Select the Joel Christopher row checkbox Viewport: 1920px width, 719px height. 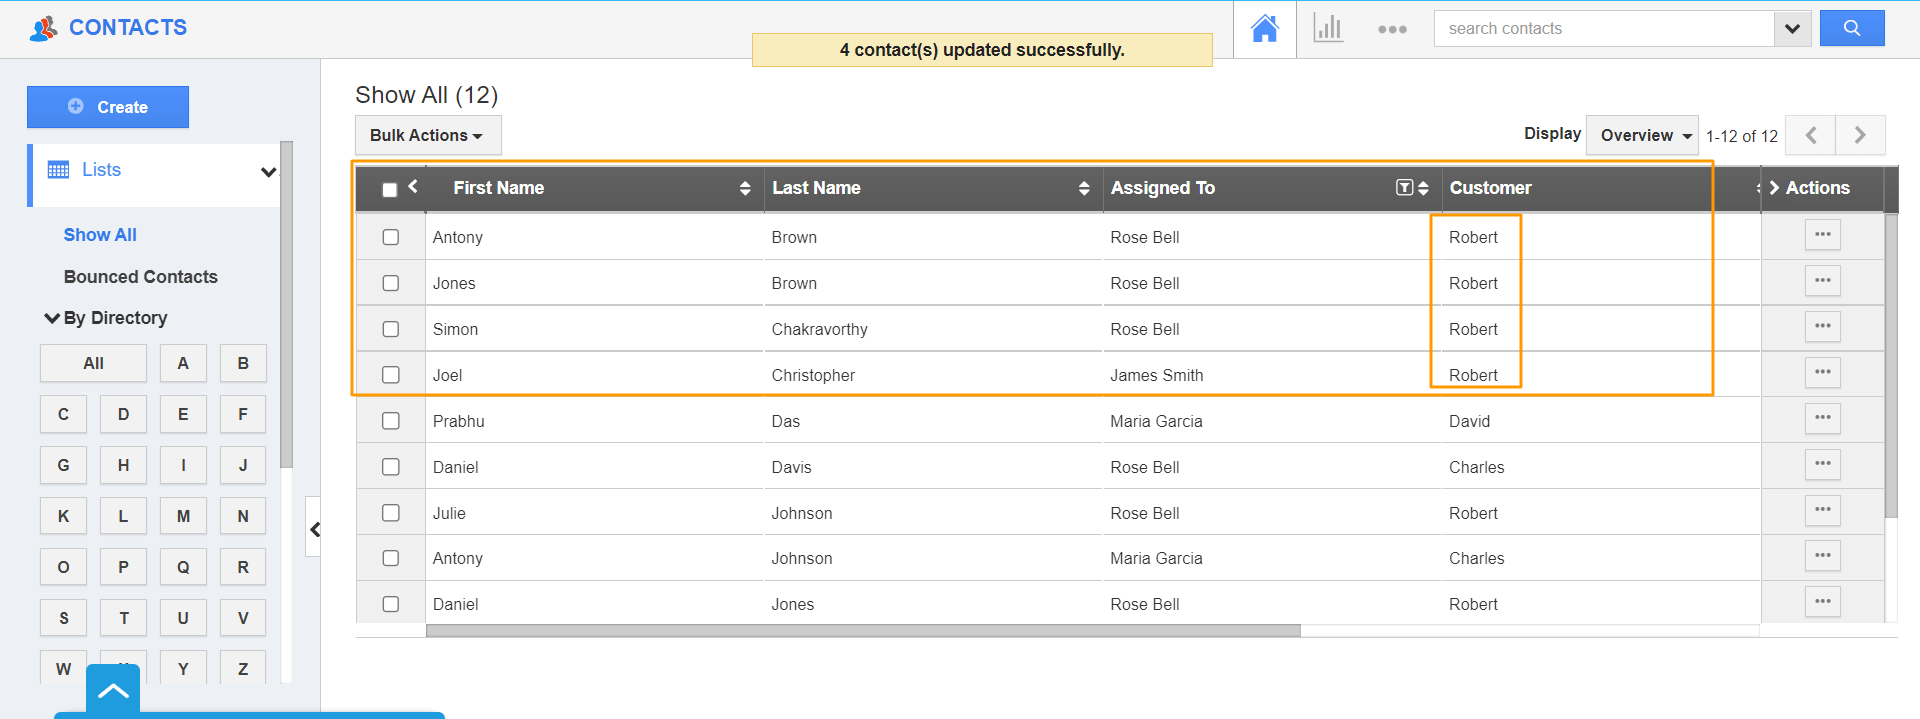391,375
